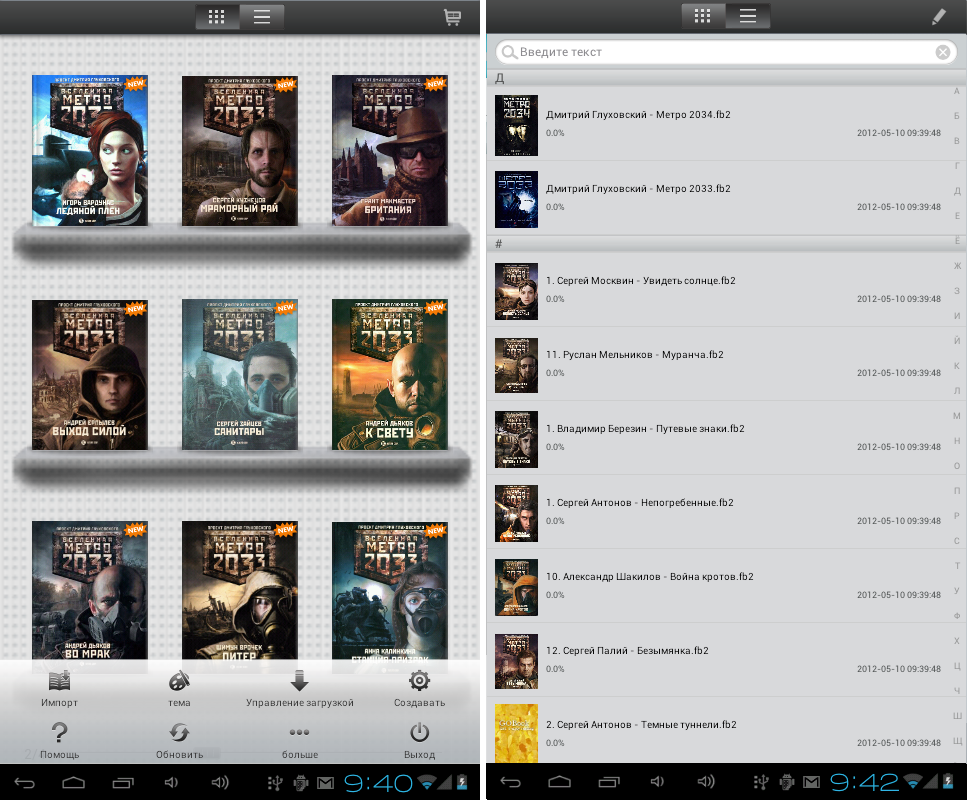Tap volume down in right navigation bar
This screenshot has height=800, width=967.
click(657, 782)
